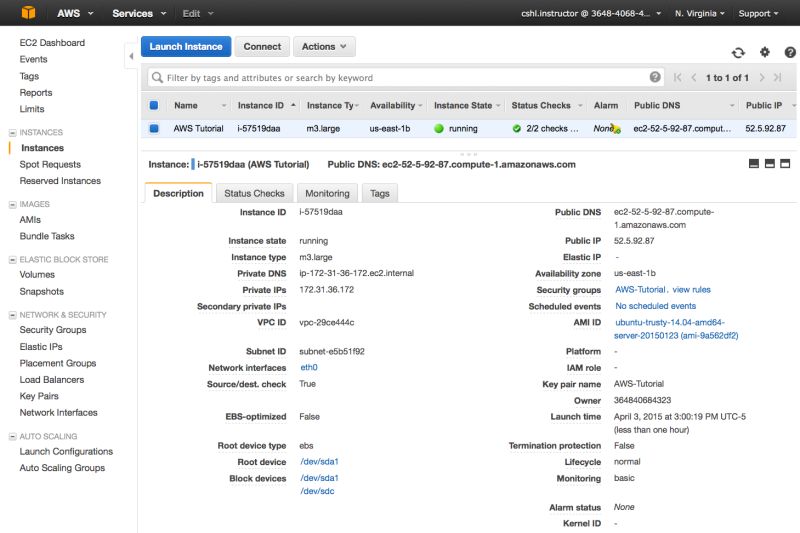Collapse the AUTO SCALING section
800x533 pixels.
[12, 437]
